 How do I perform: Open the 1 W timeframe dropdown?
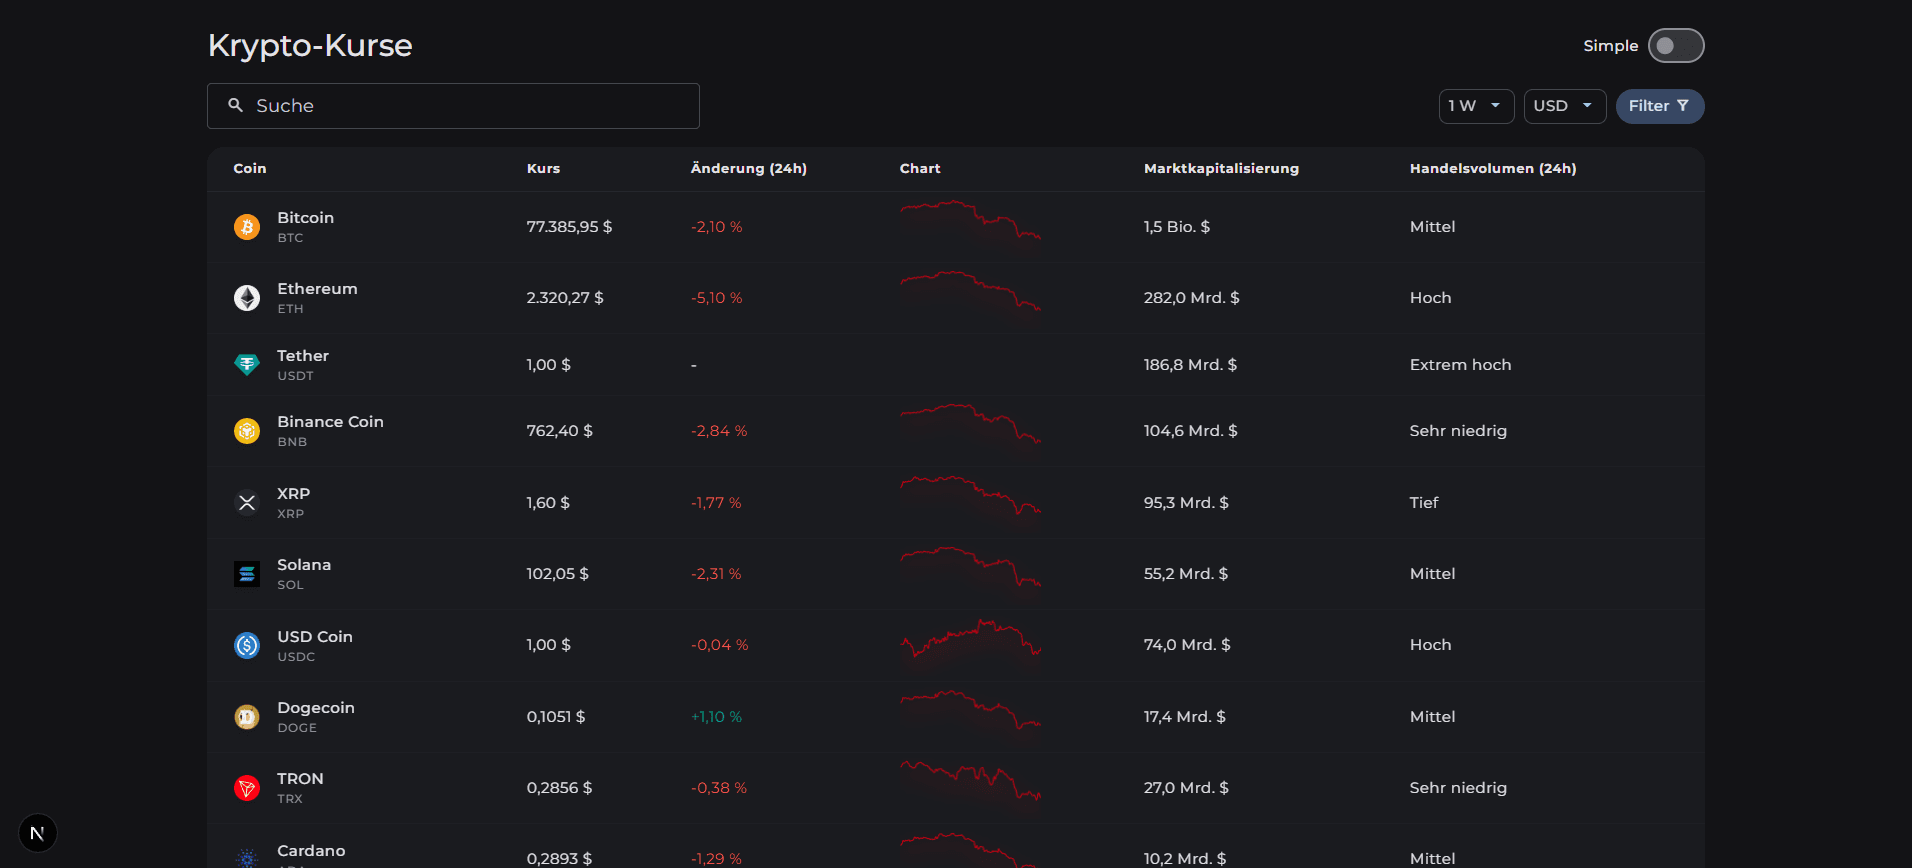[x=1475, y=106]
